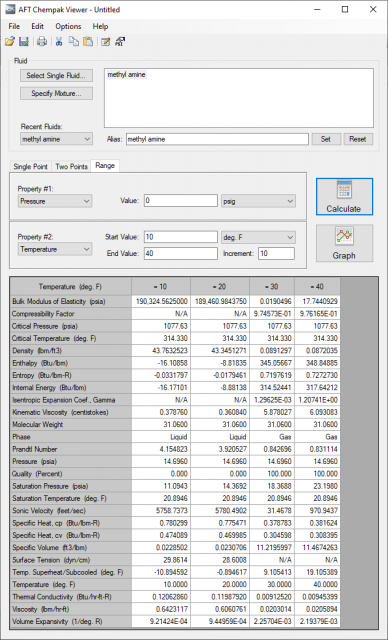Select the Thermal Conductivity row label
Image resolution: width=388 pixels, height=640 pixels.
pos(71,597)
